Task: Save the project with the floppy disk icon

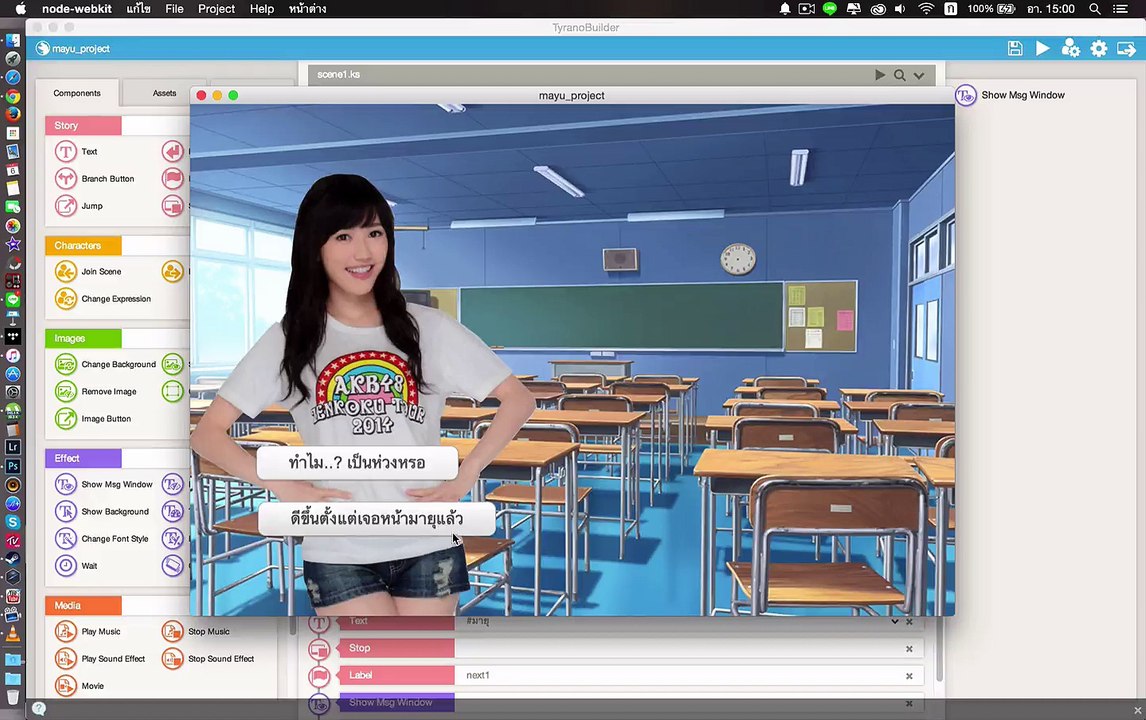Action: 1014,48
